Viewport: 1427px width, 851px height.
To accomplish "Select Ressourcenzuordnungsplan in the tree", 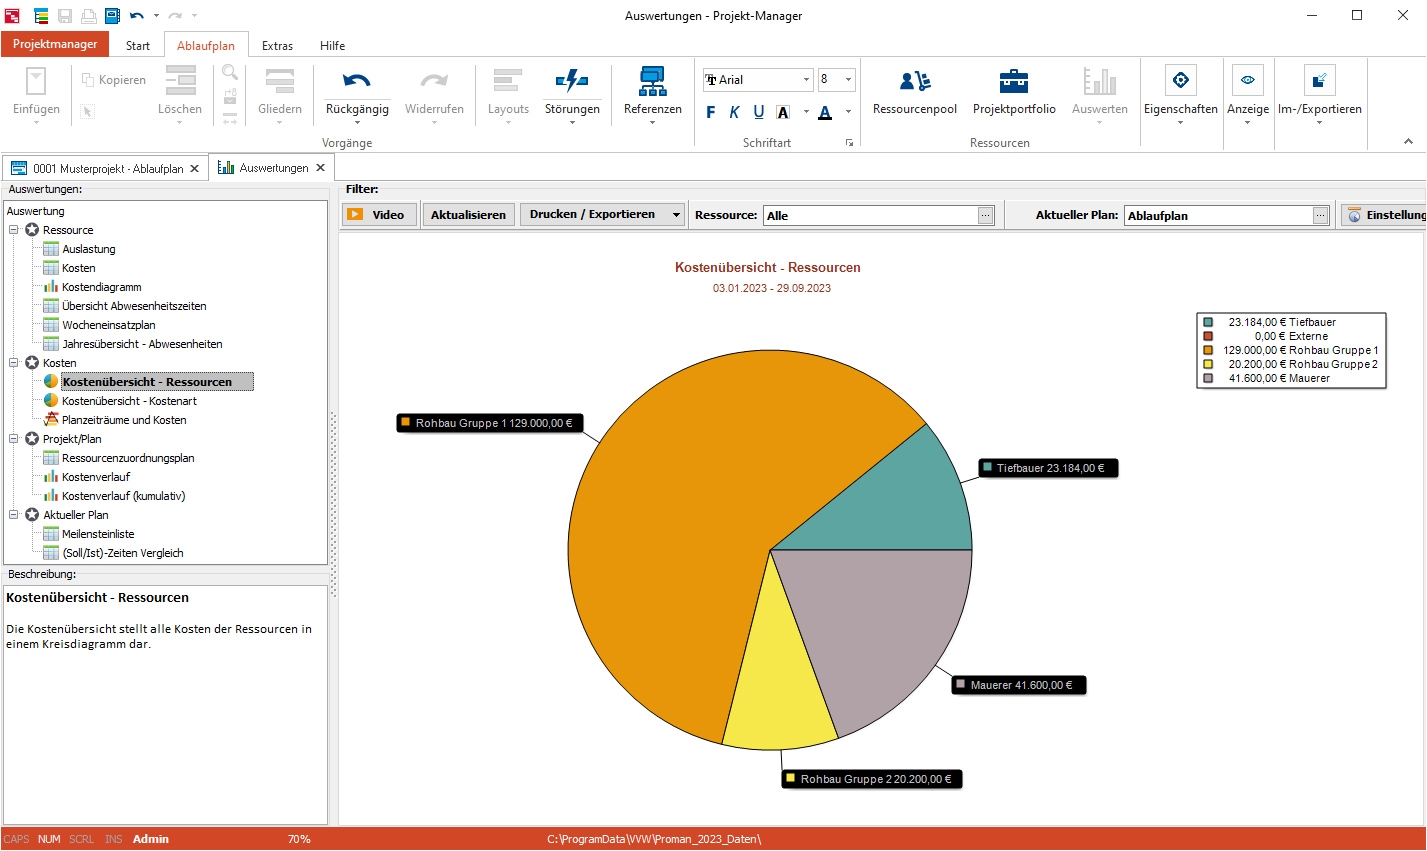I will (x=128, y=458).
